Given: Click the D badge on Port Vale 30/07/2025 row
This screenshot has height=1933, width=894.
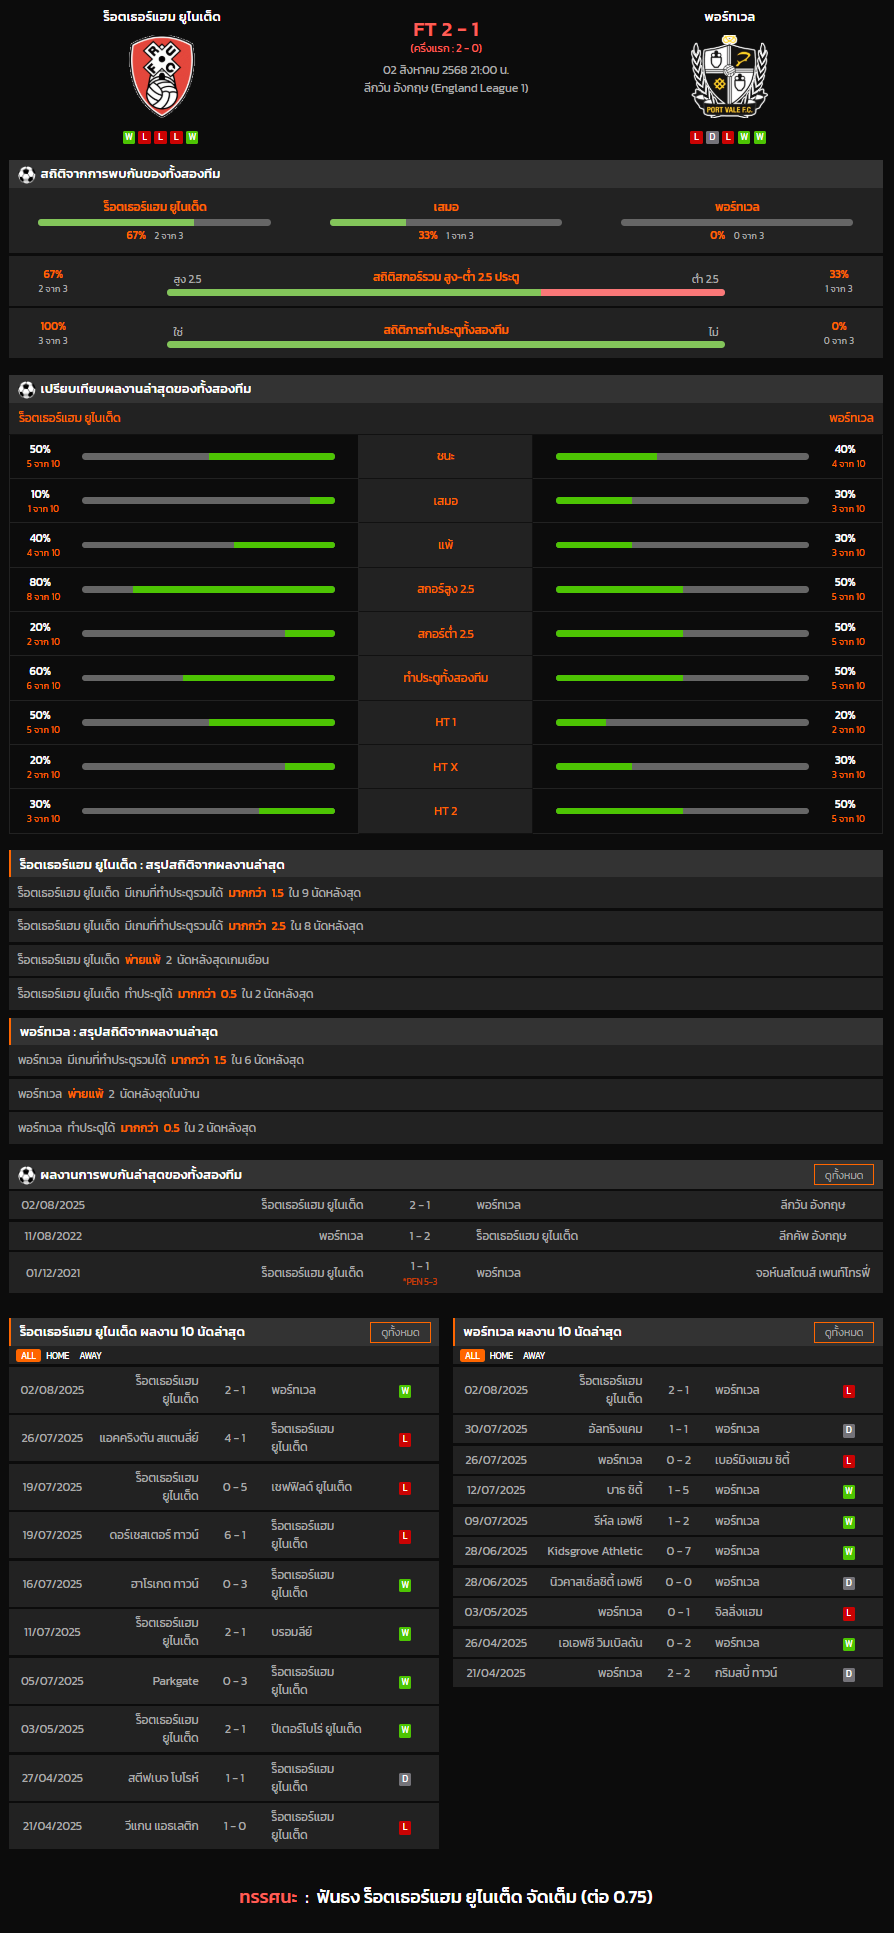Looking at the screenshot, I should click(x=849, y=1430).
